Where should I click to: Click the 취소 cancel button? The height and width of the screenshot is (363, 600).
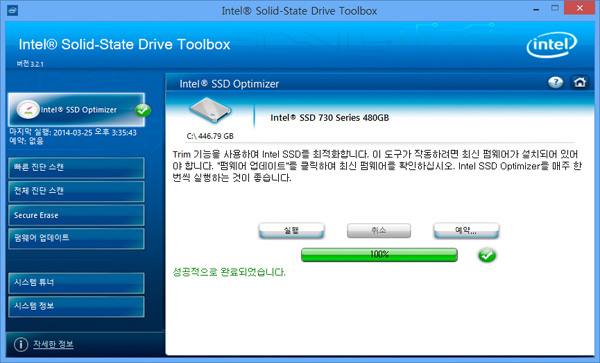pos(379,231)
